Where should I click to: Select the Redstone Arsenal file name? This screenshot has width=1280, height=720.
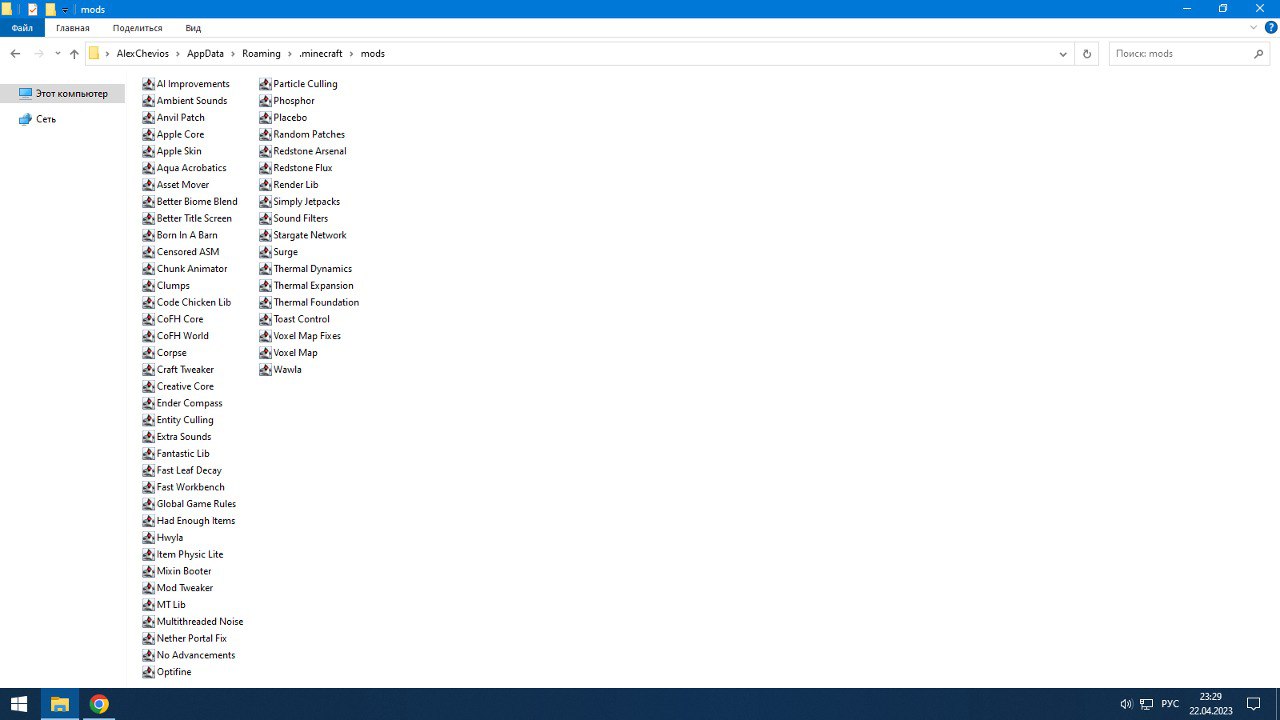(x=310, y=152)
